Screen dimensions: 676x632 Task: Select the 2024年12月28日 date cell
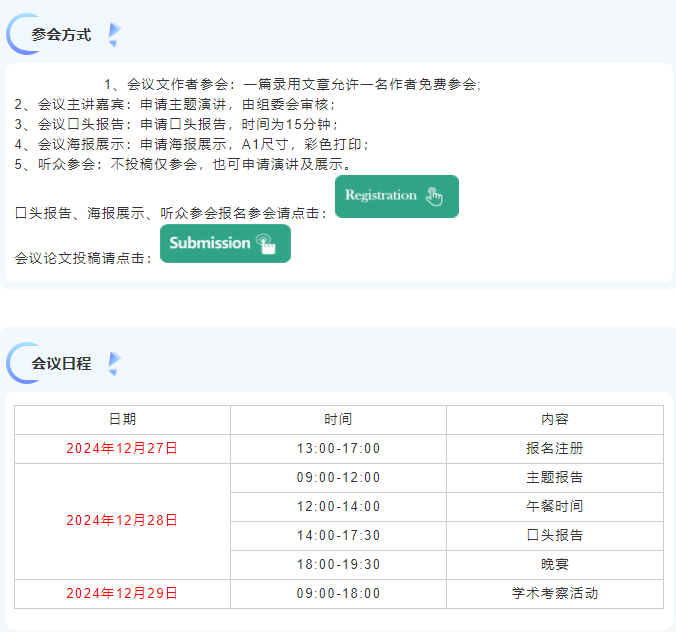(x=122, y=521)
